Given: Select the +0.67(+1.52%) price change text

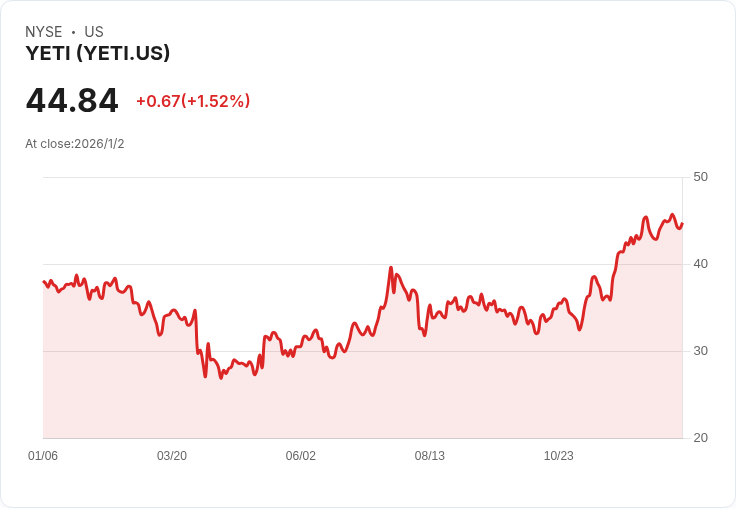Looking at the screenshot, I should [193, 101].
